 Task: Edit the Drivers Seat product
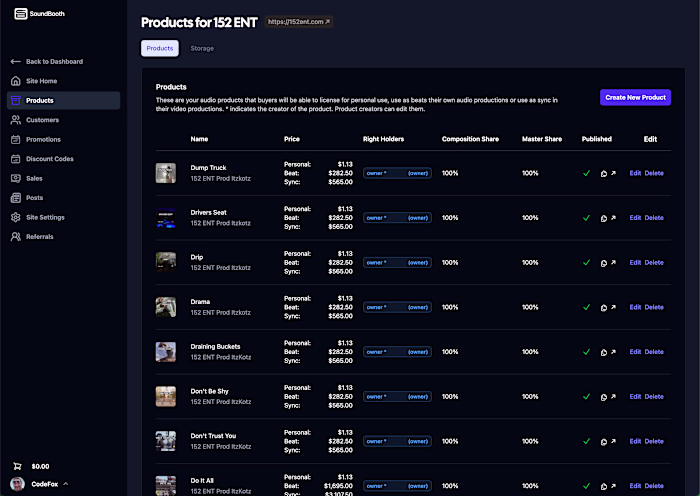click(635, 218)
